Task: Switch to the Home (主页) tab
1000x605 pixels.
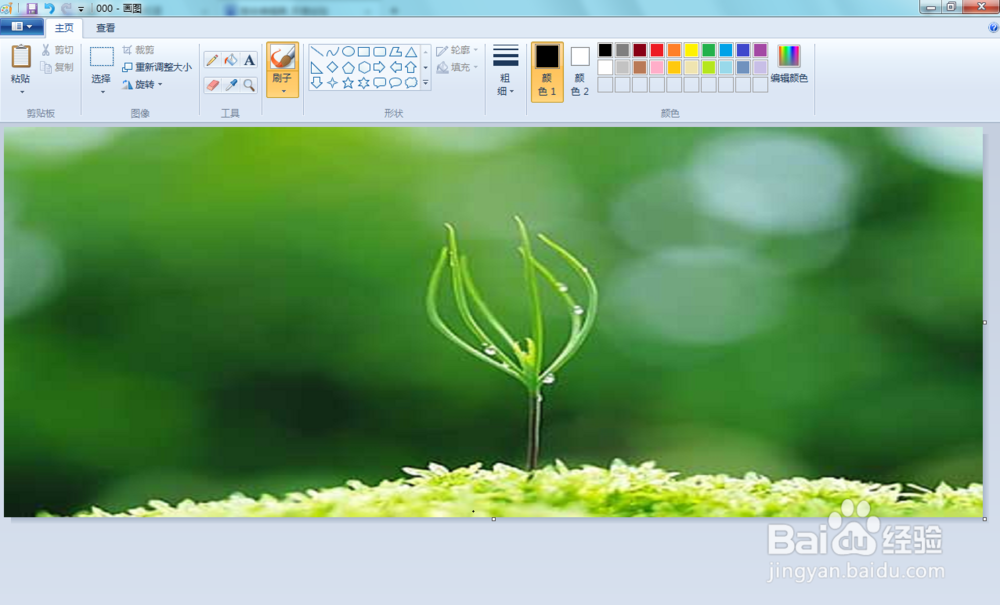Action: point(64,27)
